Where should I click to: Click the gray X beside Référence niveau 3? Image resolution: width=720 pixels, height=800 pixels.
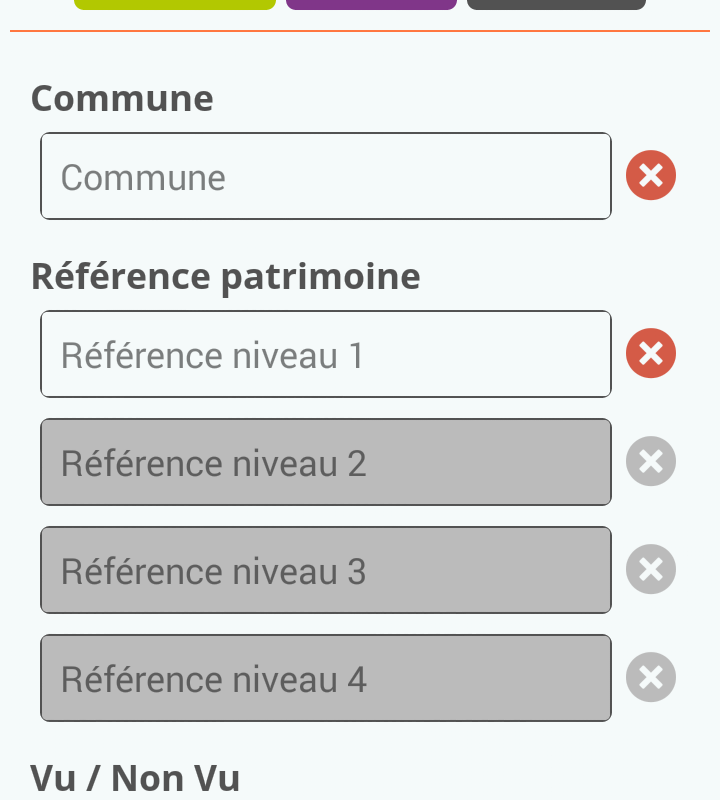click(651, 569)
